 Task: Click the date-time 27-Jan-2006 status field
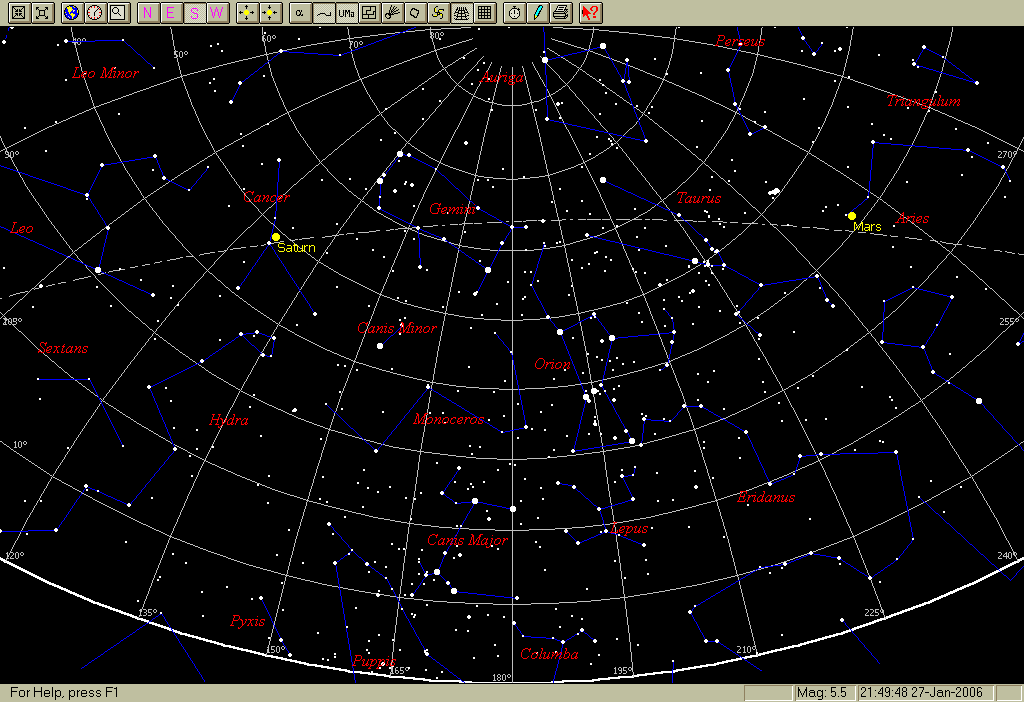coord(924,693)
